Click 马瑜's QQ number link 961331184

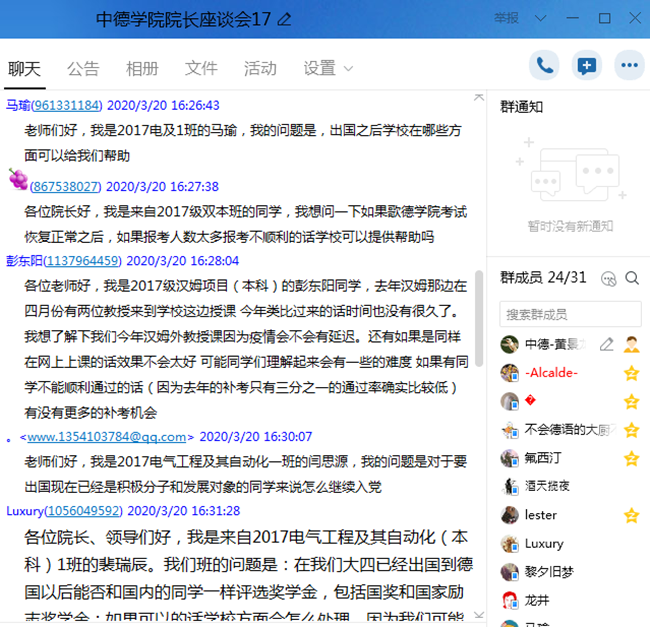66,105
